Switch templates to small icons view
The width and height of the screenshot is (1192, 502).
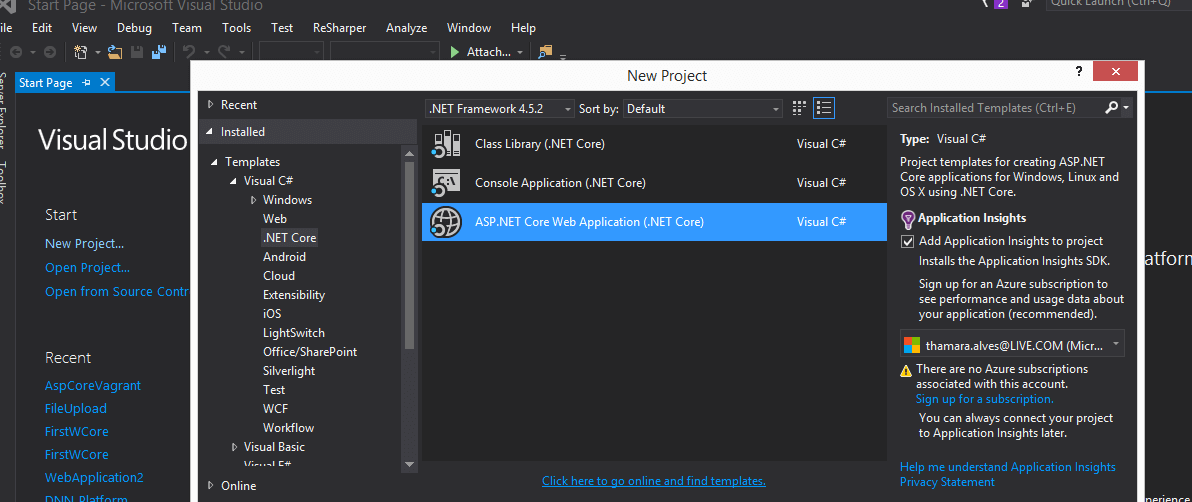(799, 108)
